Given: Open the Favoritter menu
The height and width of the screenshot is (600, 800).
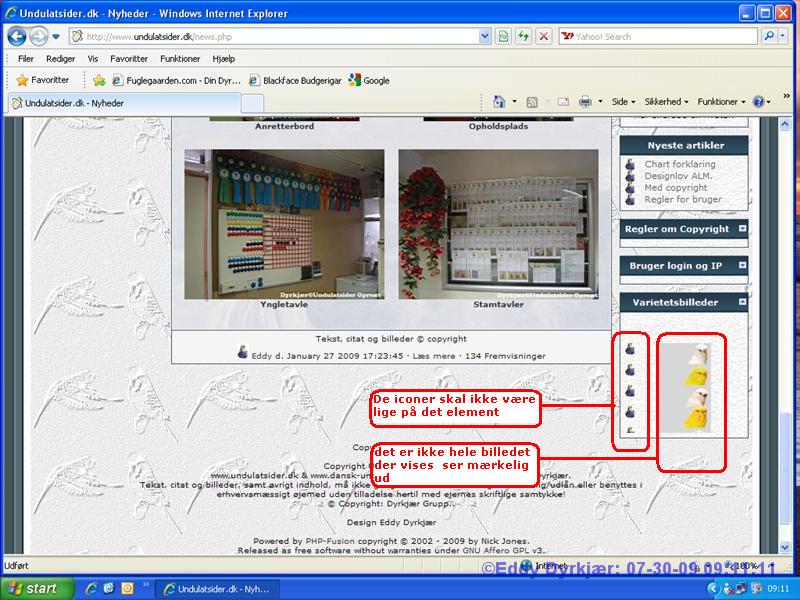Looking at the screenshot, I should tap(129, 59).
